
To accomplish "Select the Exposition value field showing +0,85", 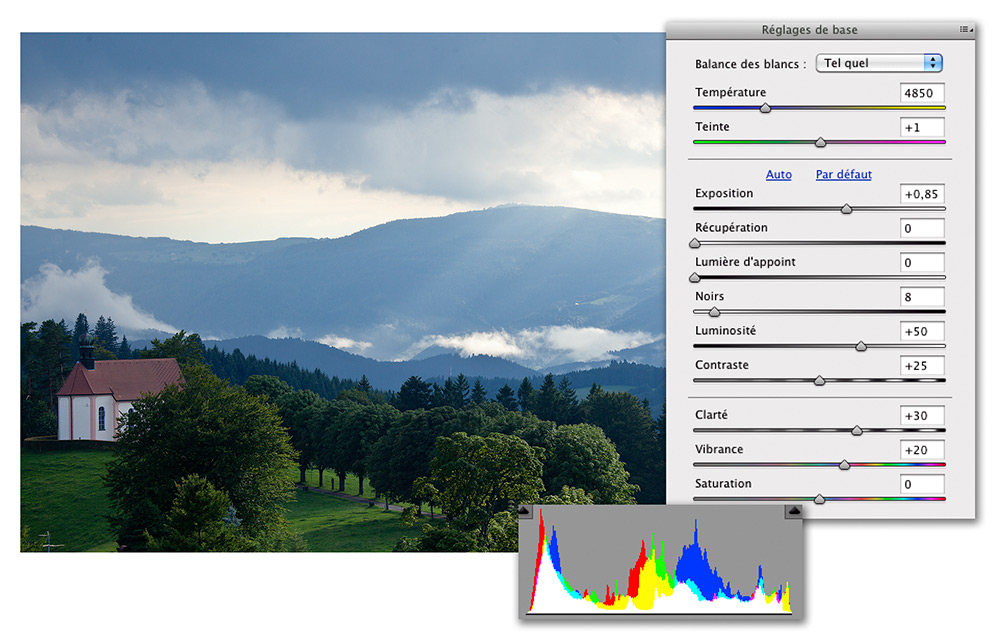I will point(922,194).
